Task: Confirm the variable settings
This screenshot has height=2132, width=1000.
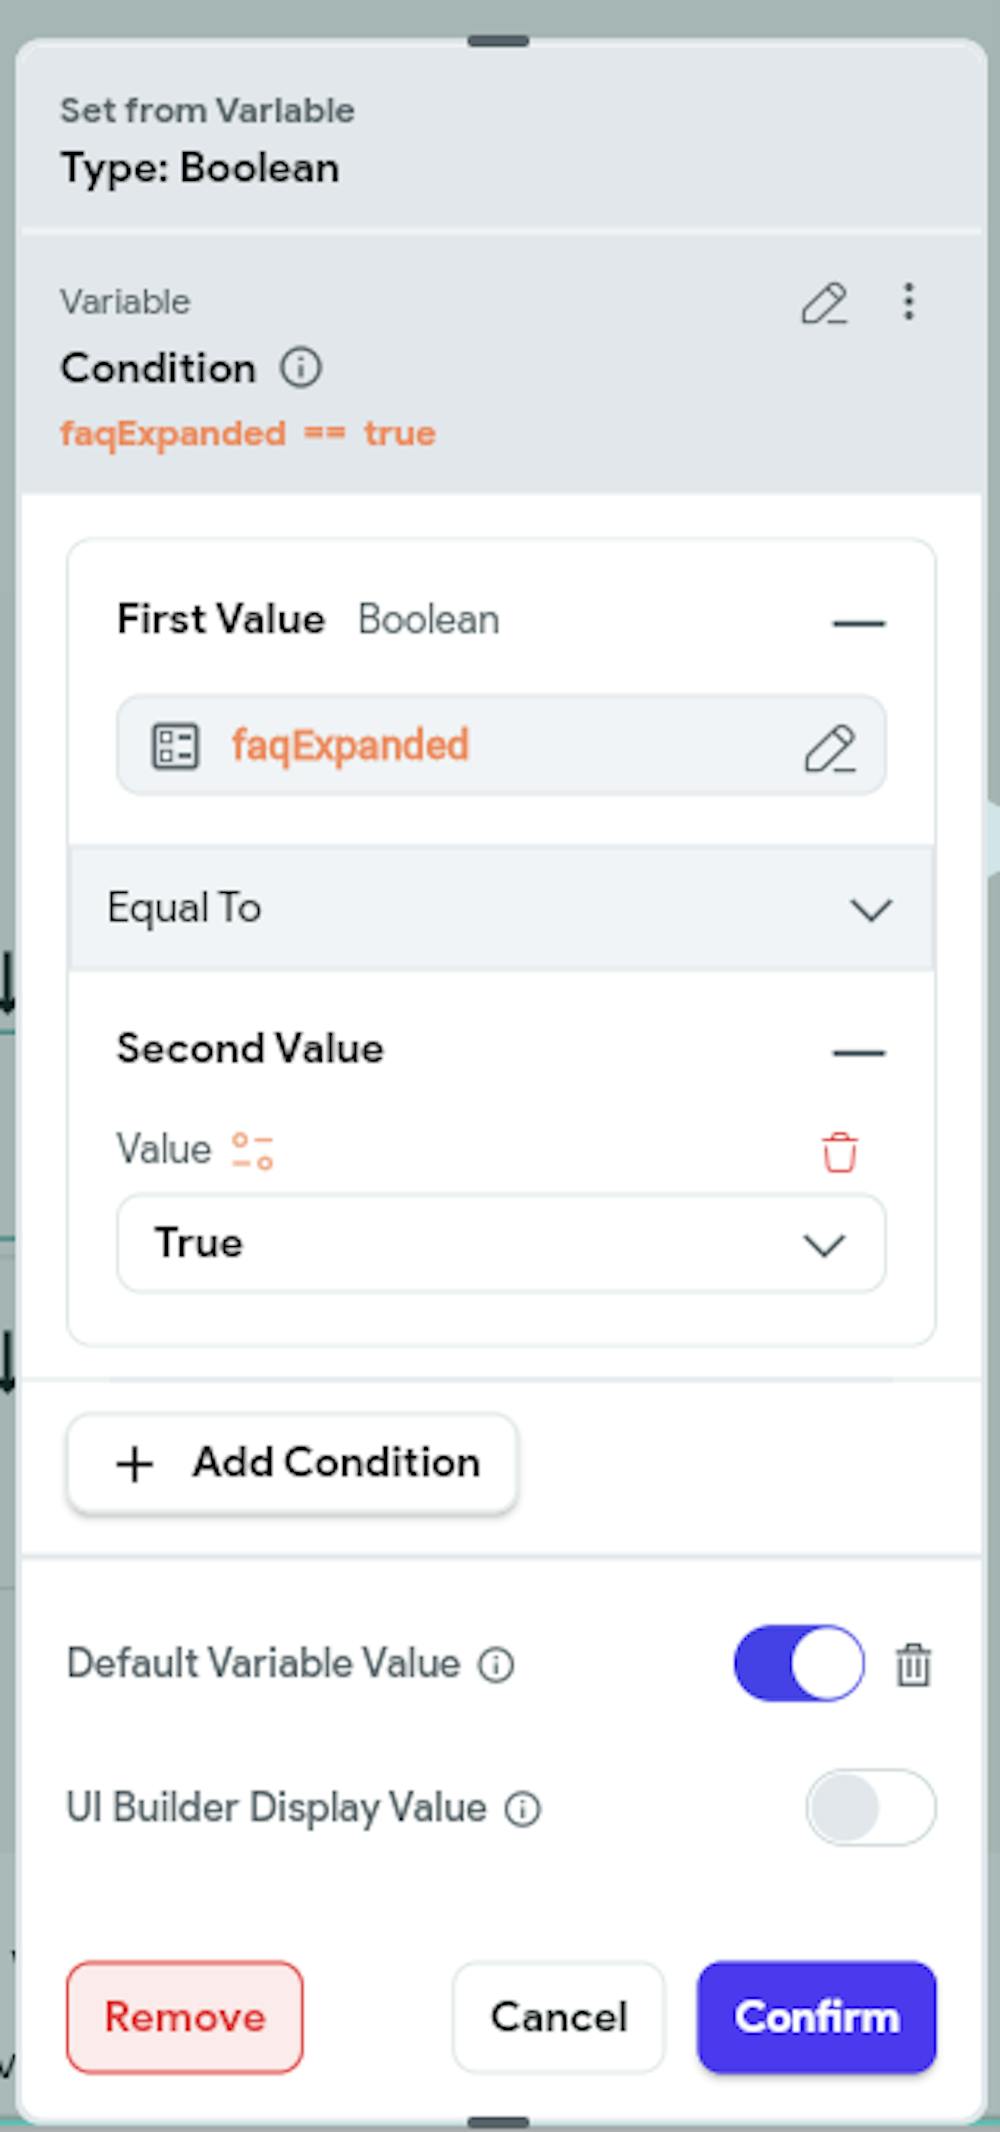Action: click(x=817, y=2017)
